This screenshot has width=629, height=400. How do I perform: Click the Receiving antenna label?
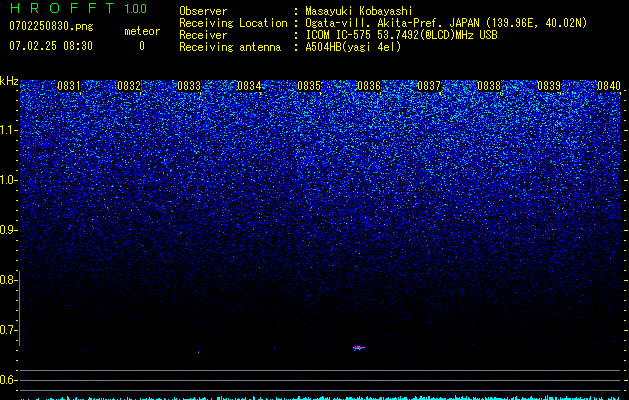click(230, 47)
